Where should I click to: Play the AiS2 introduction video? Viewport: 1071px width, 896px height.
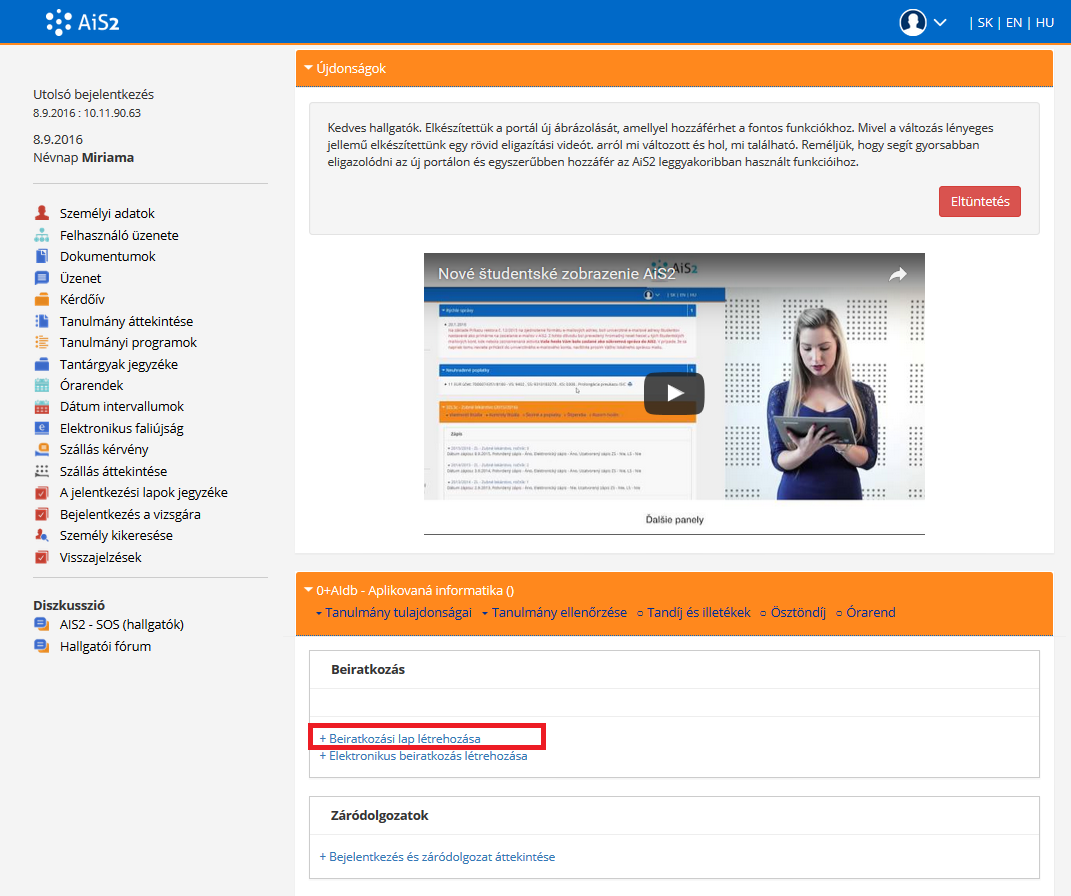(x=674, y=393)
